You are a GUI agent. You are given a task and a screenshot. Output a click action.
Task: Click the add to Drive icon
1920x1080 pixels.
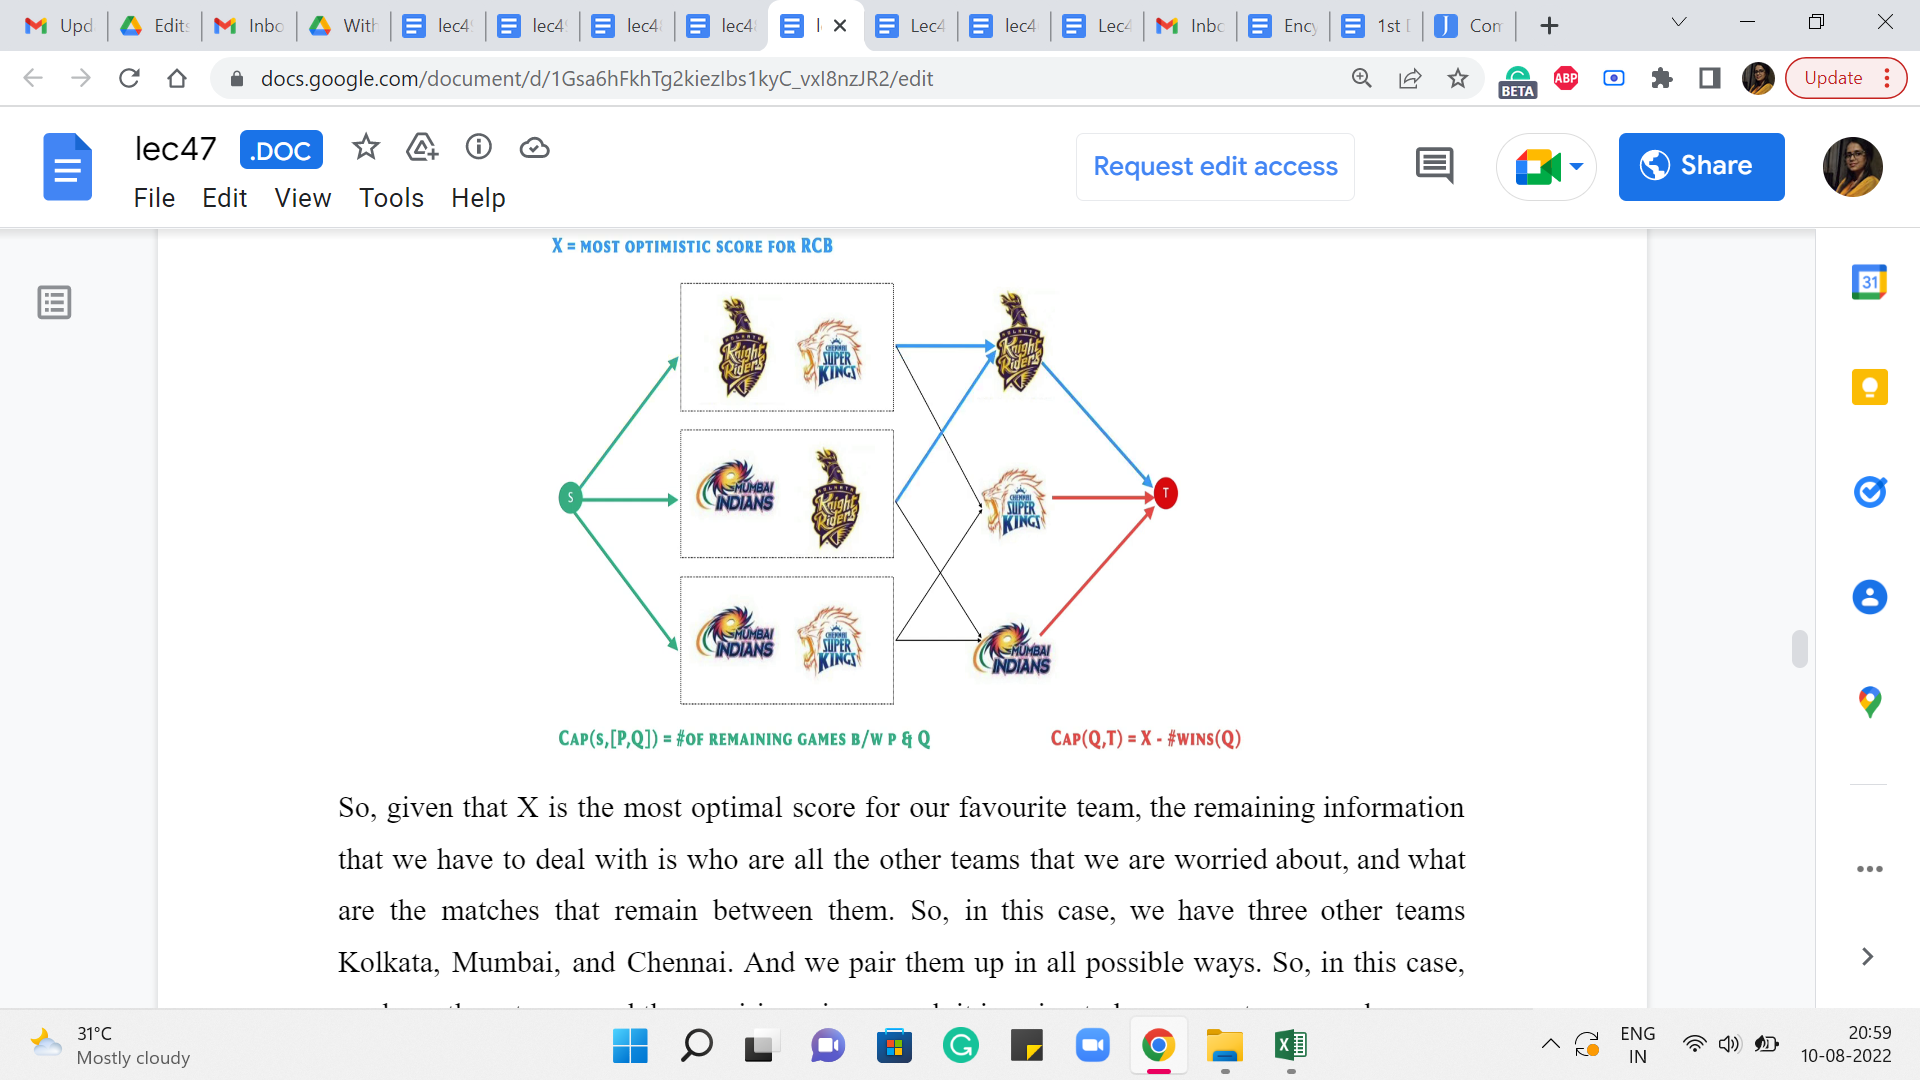(x=422, y=148)
